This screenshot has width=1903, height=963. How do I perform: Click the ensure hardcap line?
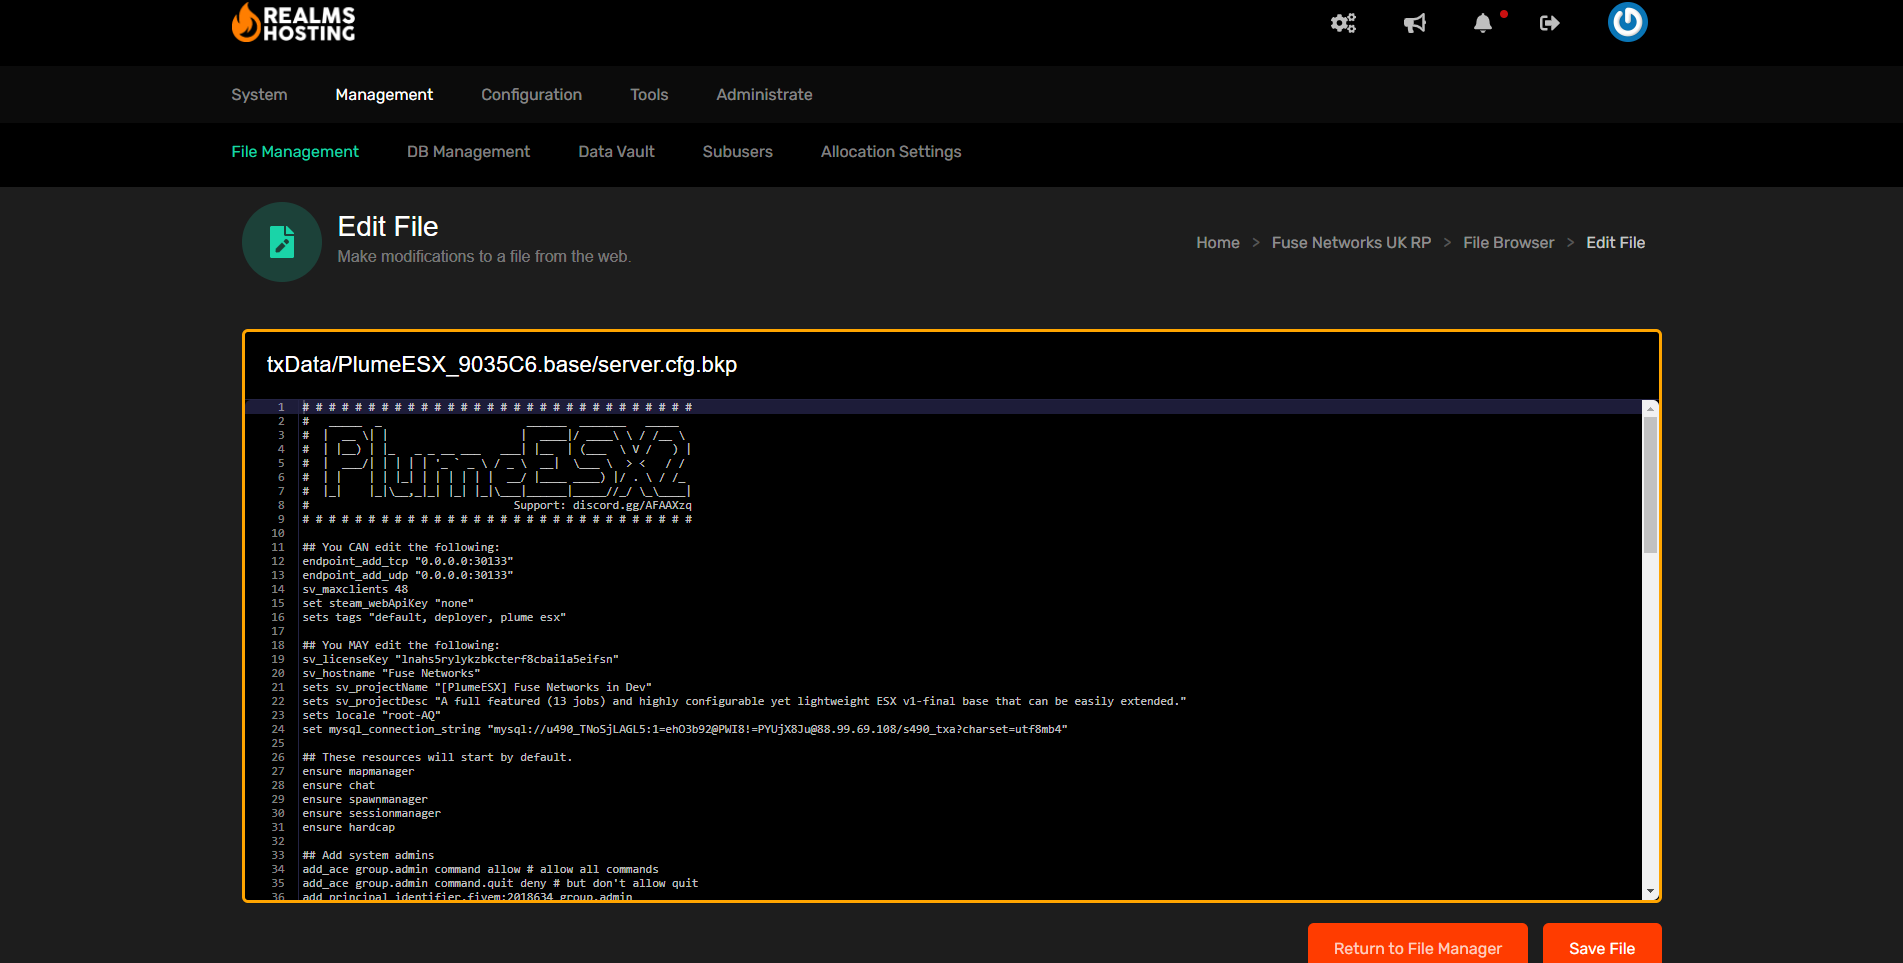point(348,827)
